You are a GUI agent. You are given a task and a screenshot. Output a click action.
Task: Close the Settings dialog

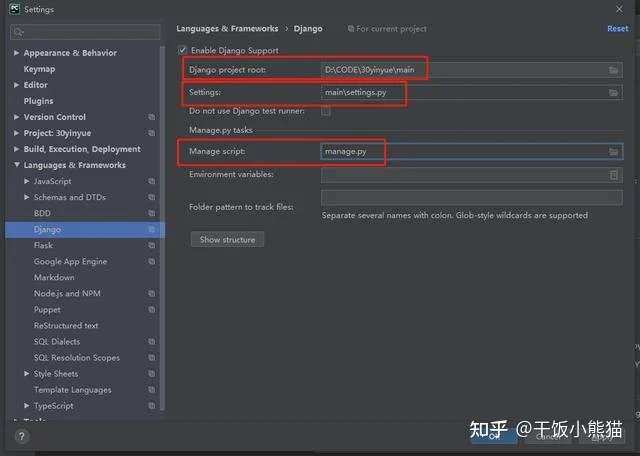(x=619, y=9)
